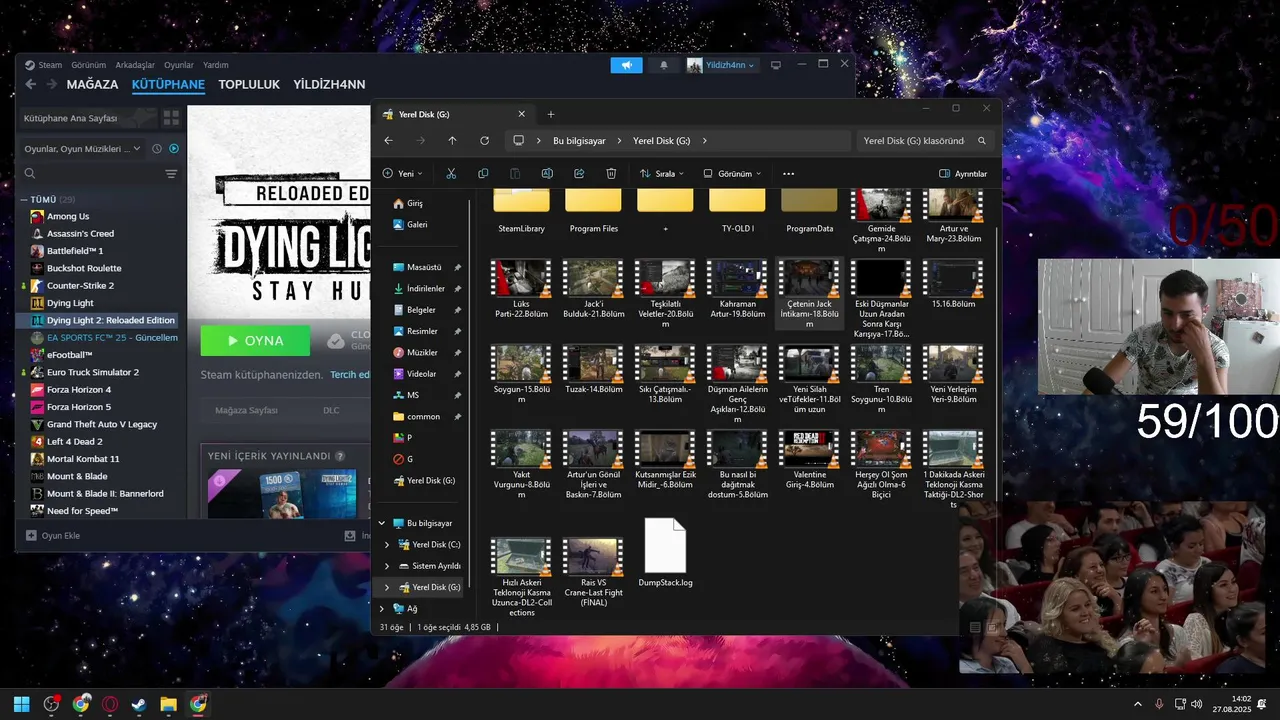This screenshot has width=1280, height=720.
Task: Click the Share icon in Explorer toolbar
Action: tap(579, 173)
